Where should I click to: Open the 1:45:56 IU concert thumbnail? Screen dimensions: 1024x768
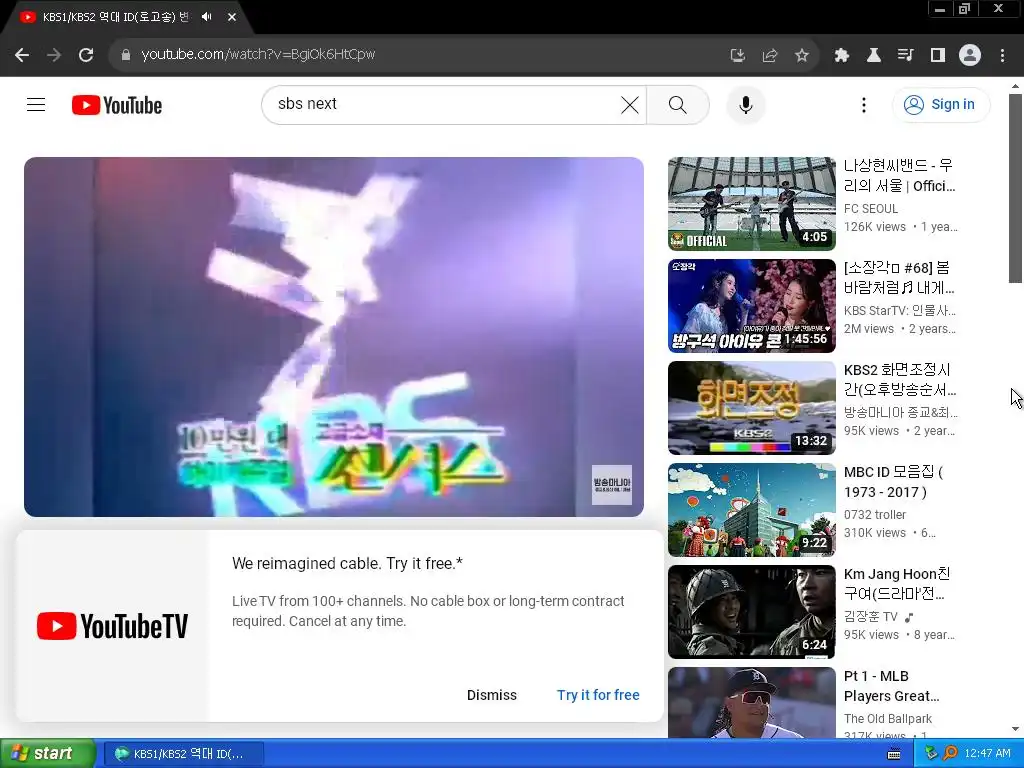click(752, 306)
